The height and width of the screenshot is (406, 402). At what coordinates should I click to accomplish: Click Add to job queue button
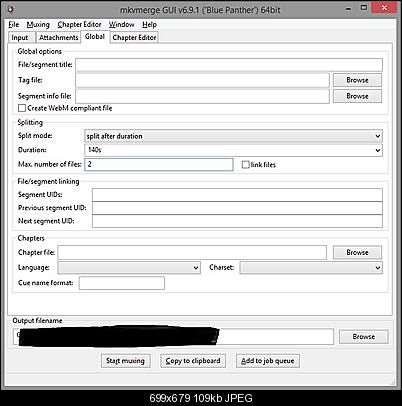point(268,361)
